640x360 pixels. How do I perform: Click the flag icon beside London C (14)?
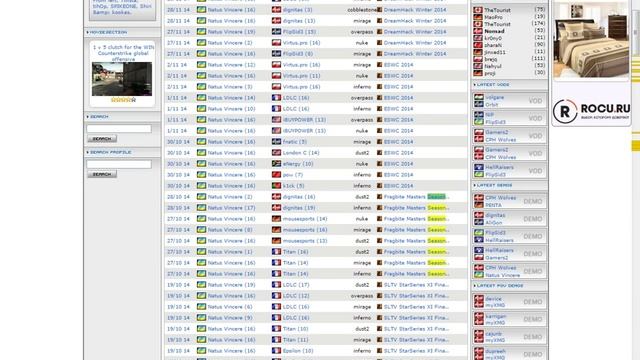click(276, 153)
